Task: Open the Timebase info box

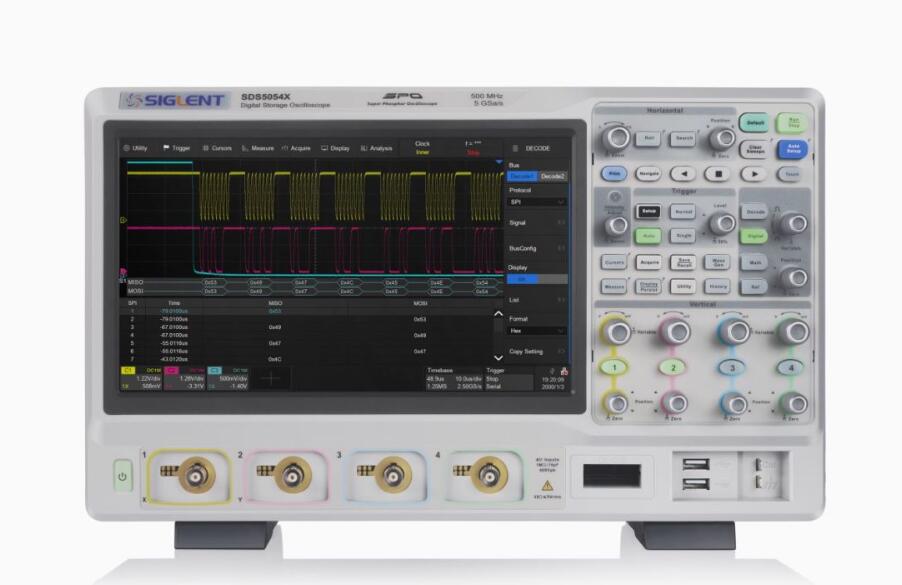Action: click(453, 378)
